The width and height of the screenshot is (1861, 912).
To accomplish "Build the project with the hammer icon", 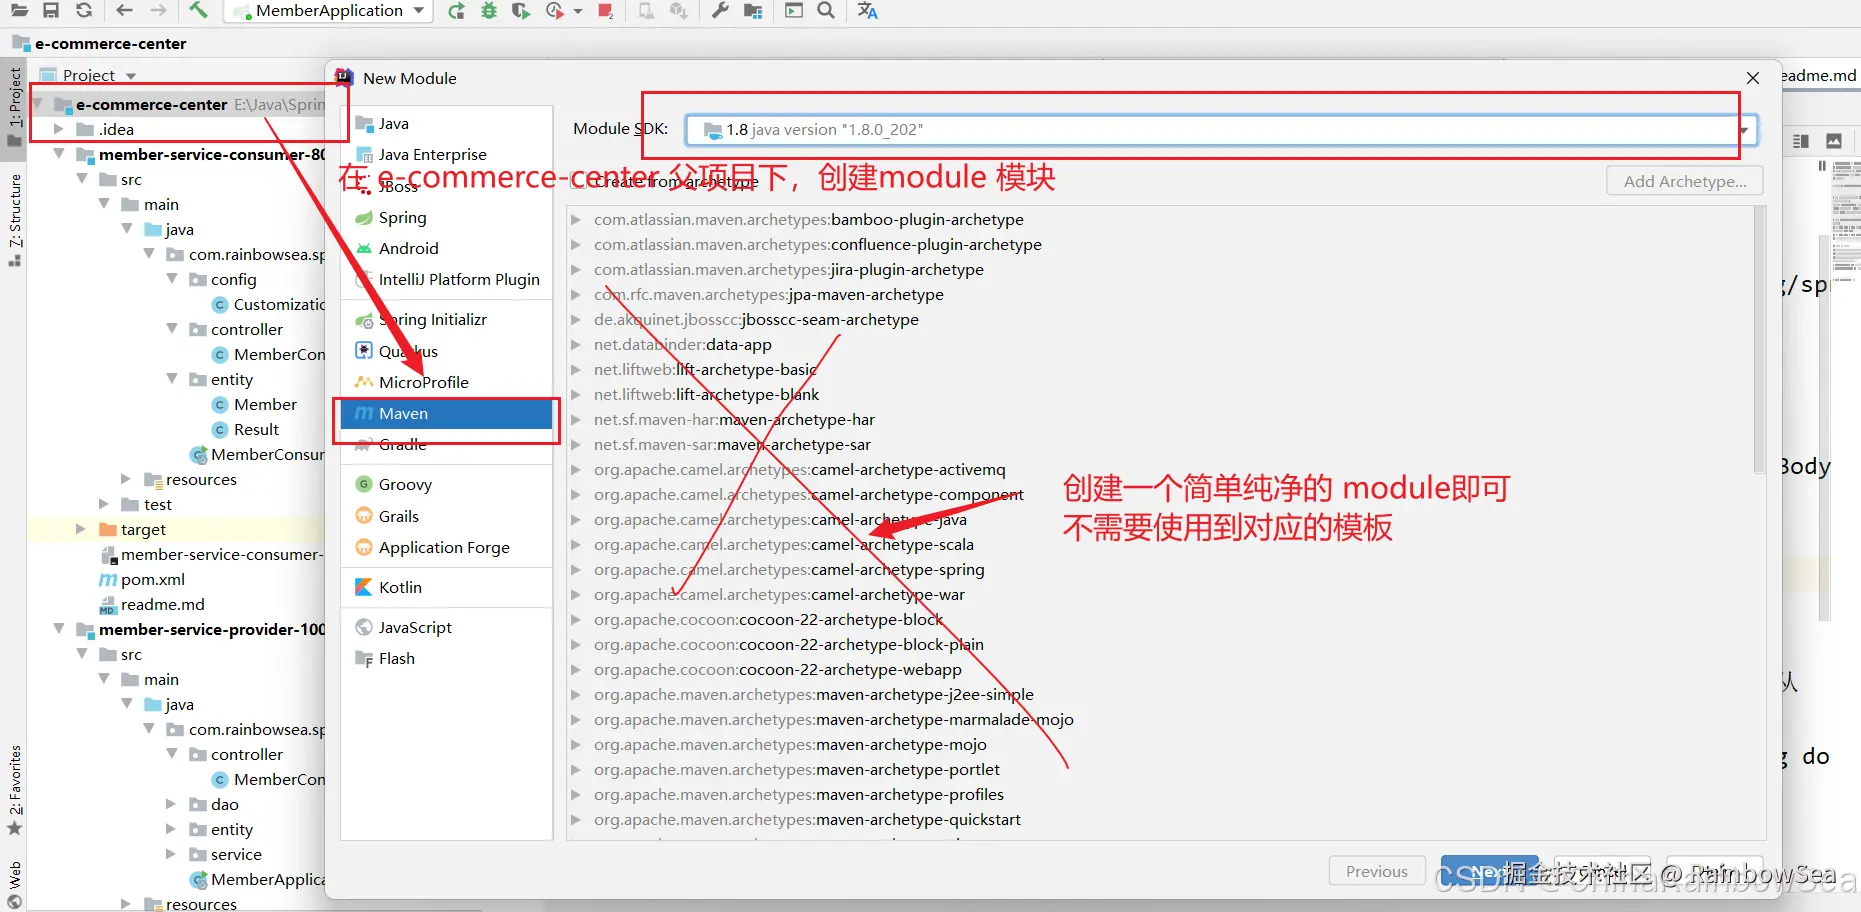I will click(x=198, y=11).
